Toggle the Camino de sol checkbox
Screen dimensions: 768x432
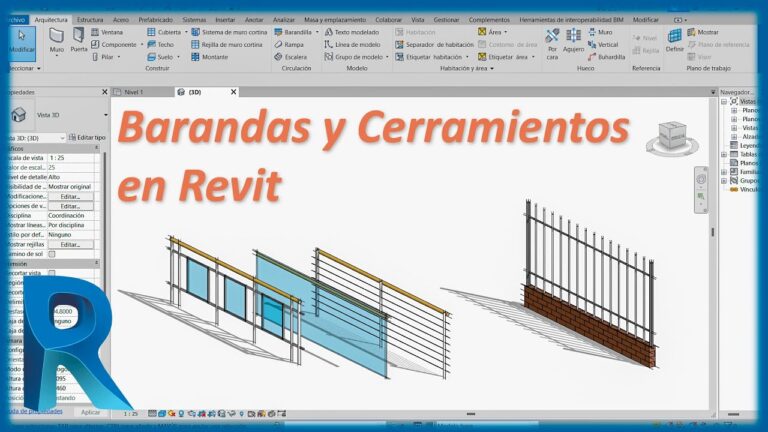click(52, 254)
